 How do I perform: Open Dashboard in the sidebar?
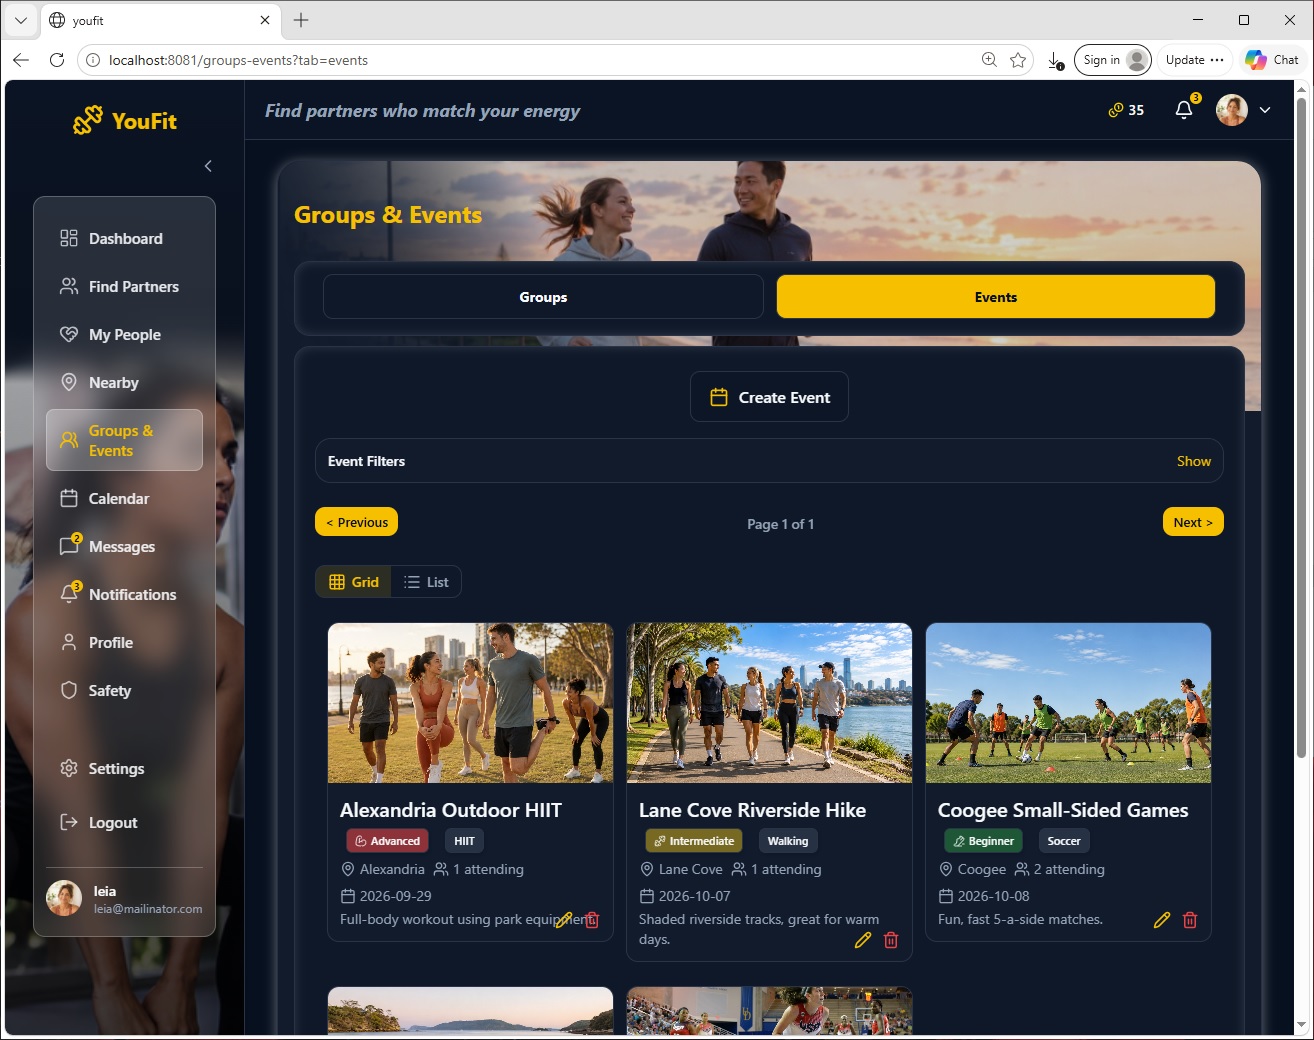tap(124, 238)
